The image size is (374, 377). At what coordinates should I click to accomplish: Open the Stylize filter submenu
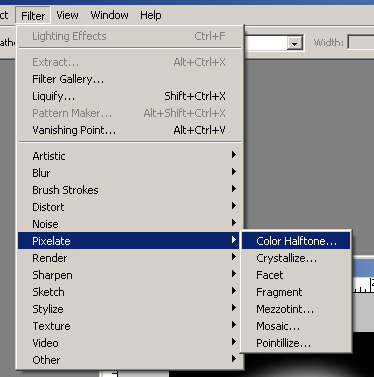(x=130, y=309)
